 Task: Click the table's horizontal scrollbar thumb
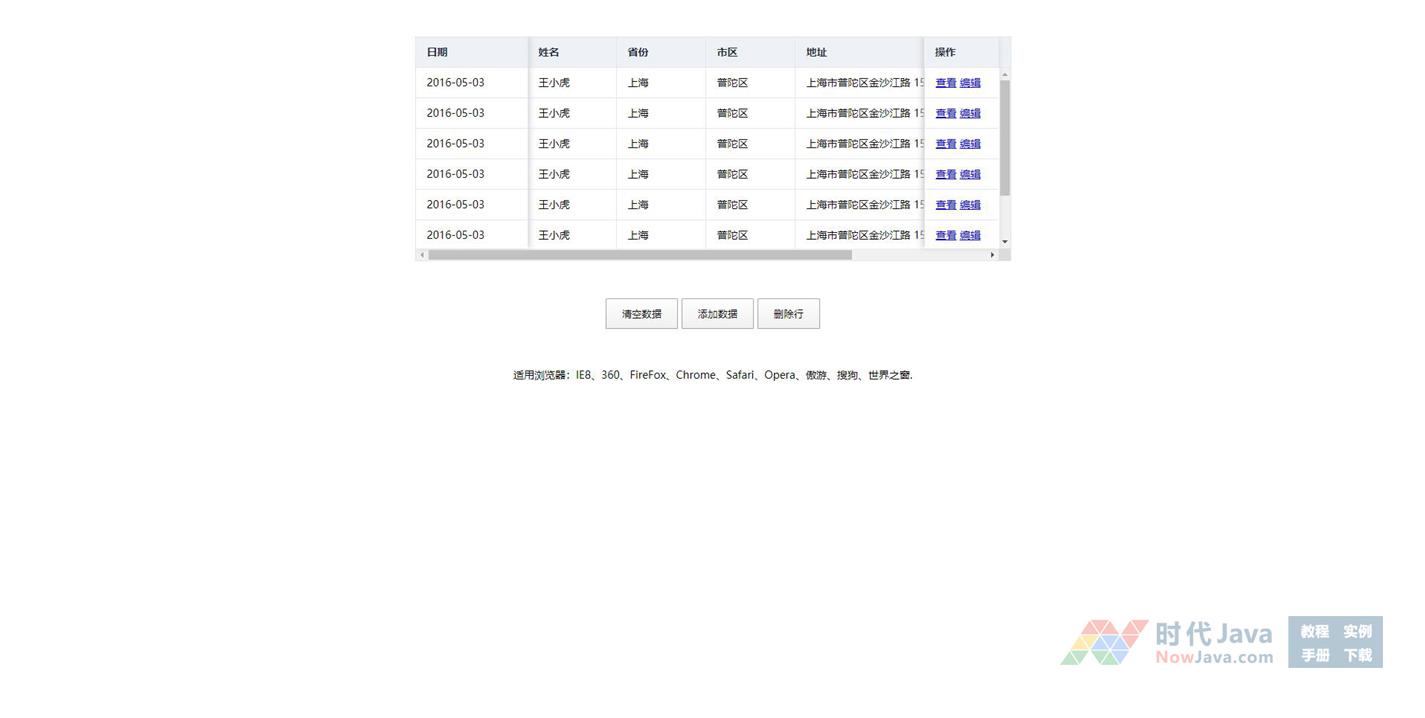pos(640,255)
